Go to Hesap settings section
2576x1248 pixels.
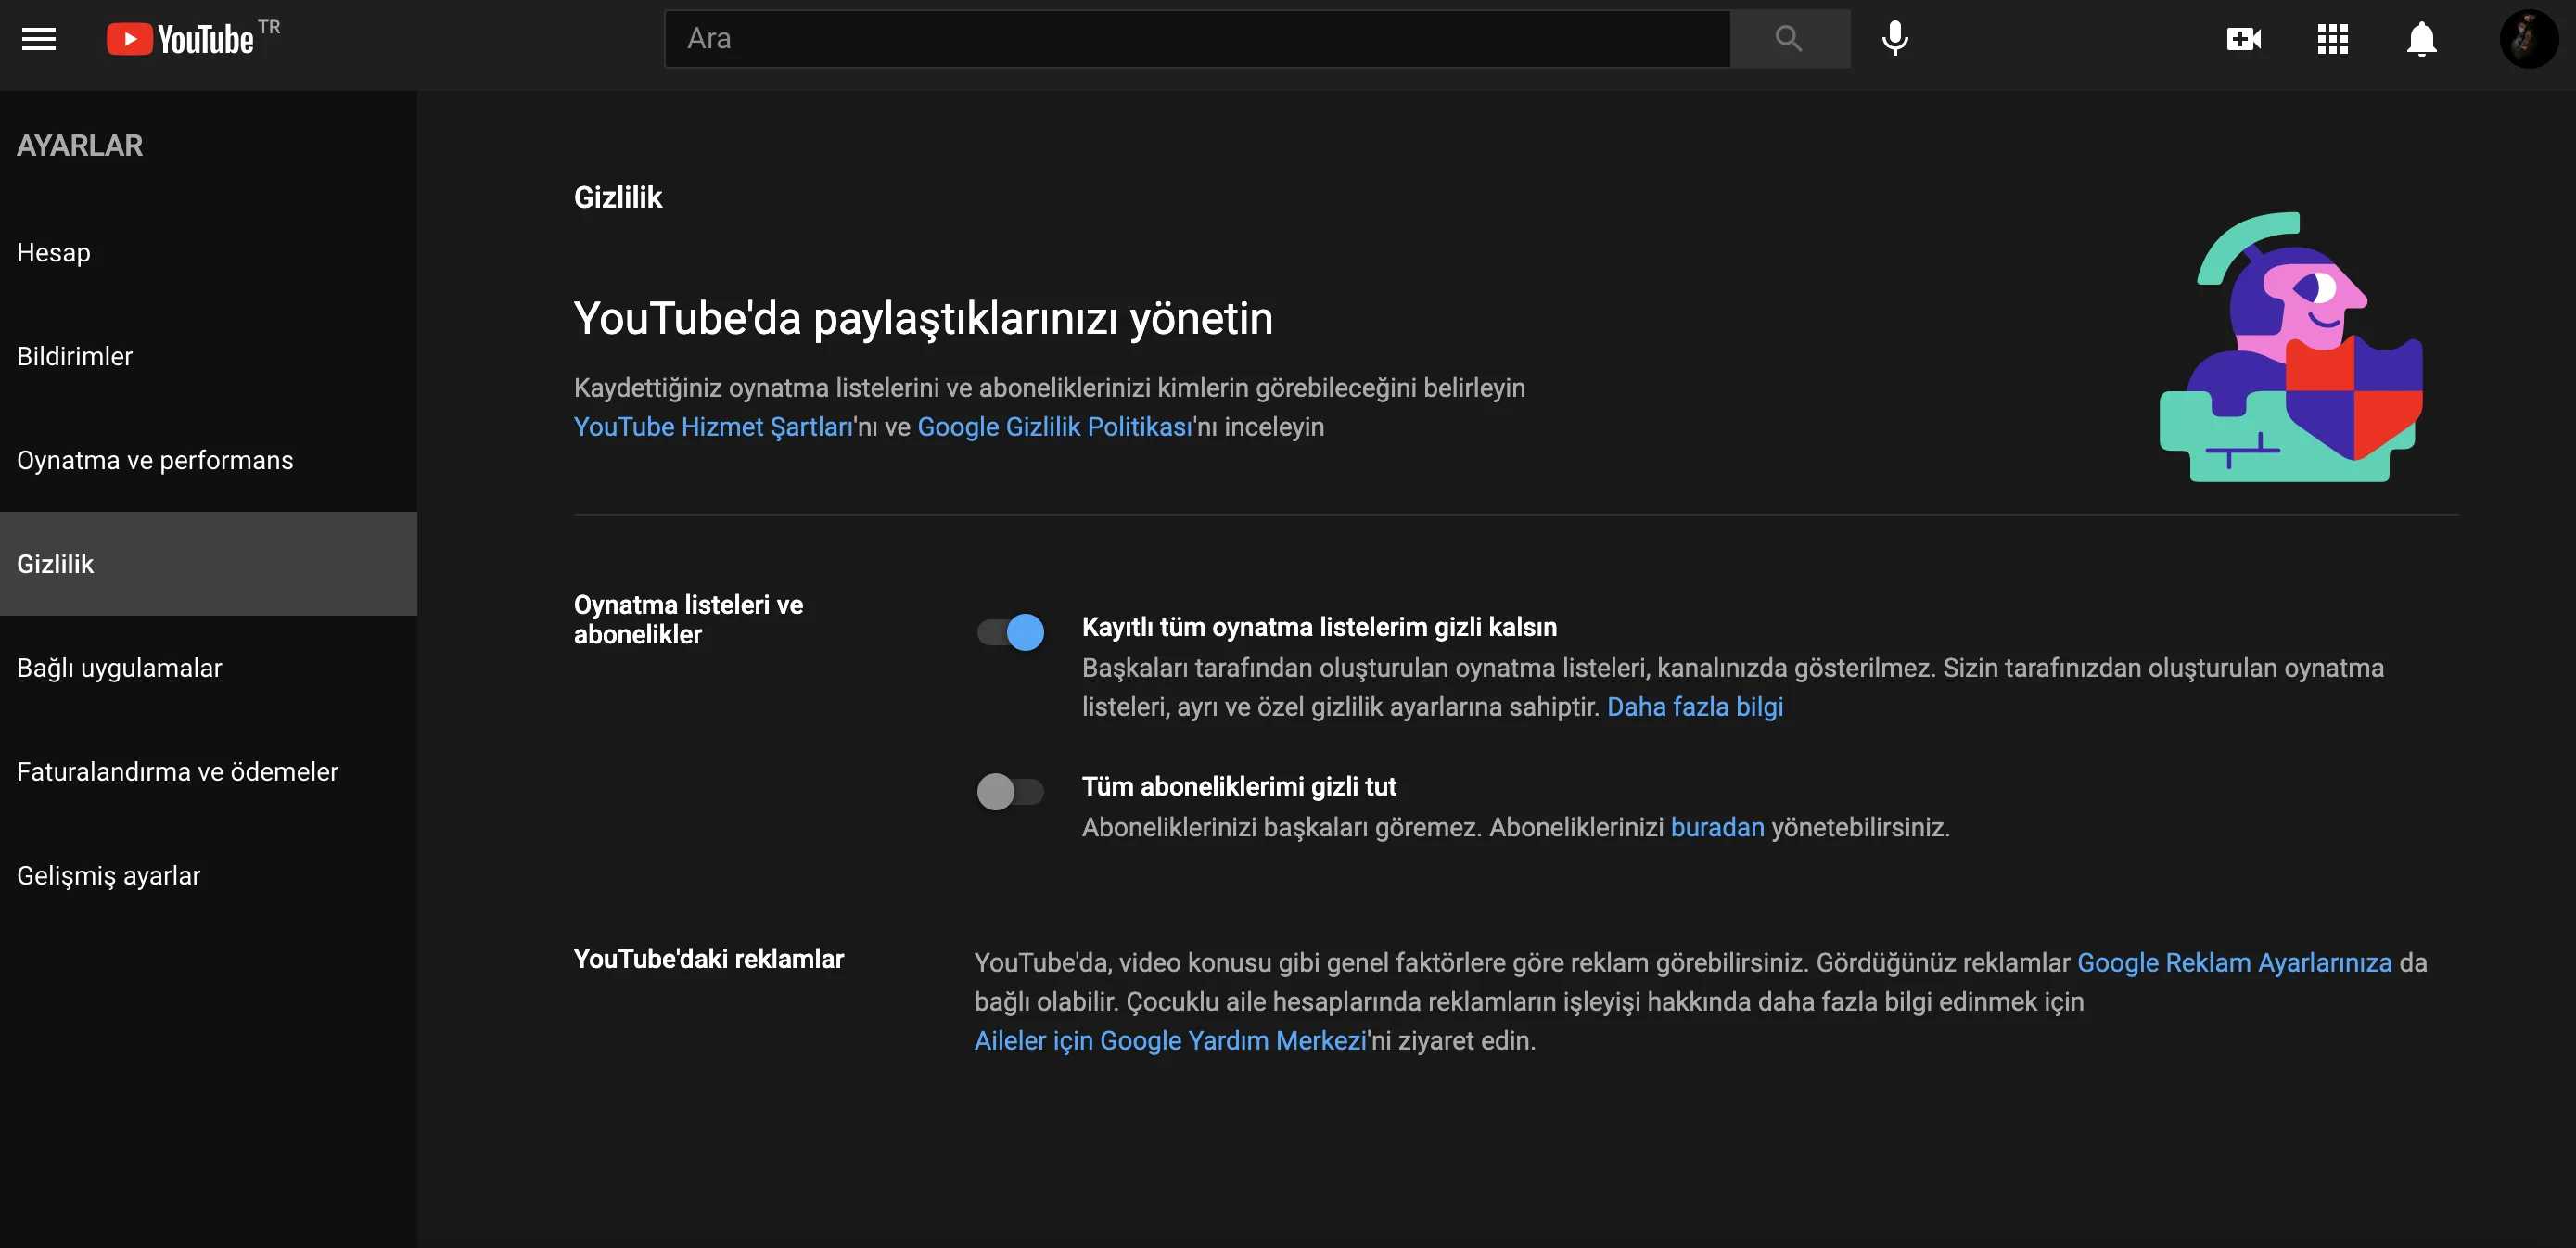pos(54,253)
